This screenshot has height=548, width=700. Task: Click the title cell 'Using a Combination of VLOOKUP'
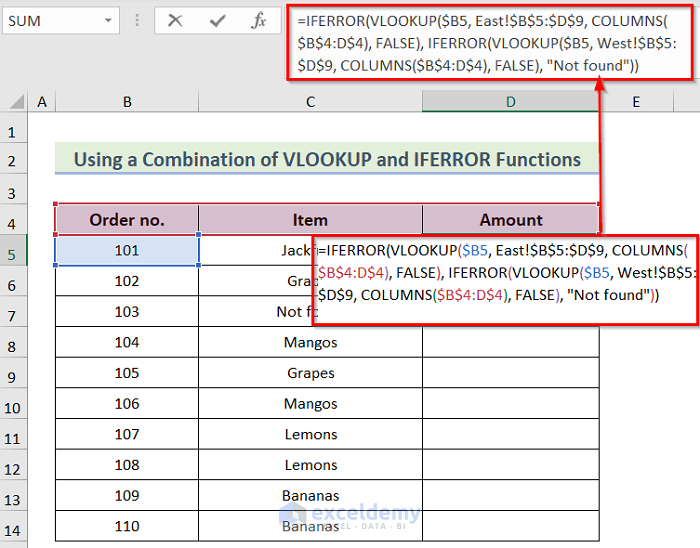tap(327, 159)
